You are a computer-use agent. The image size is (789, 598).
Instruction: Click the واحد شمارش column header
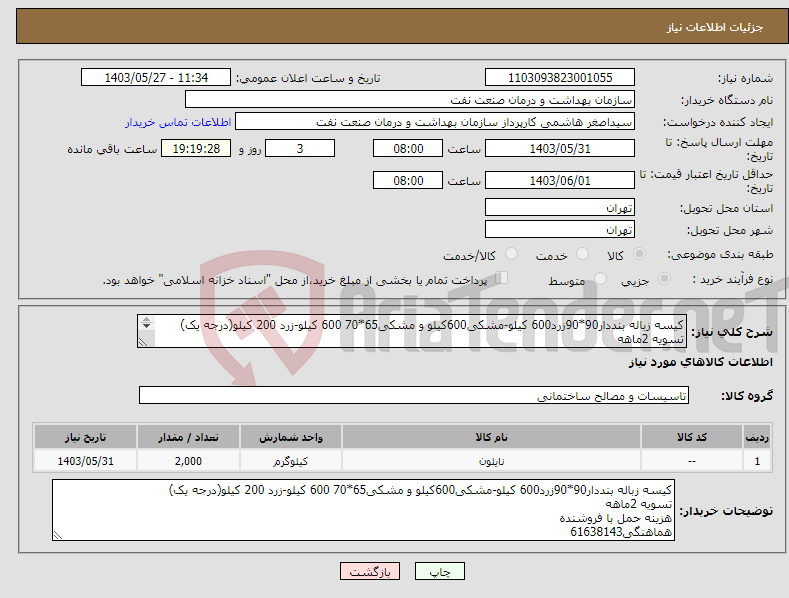click(x=291, y=437)
